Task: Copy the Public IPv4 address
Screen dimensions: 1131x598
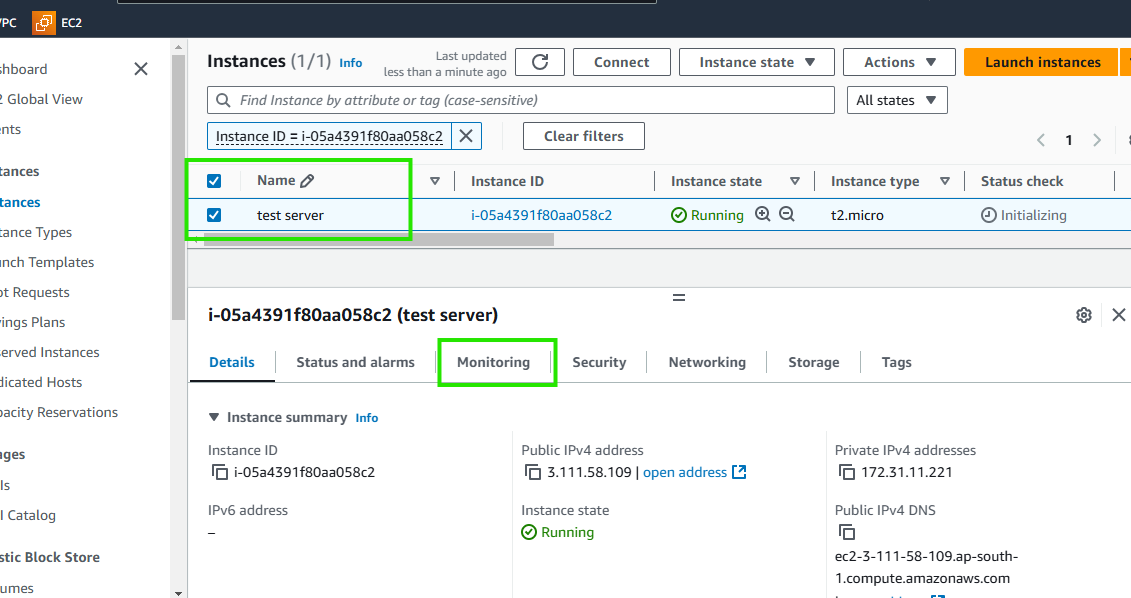Action: (x=533, y=471)
